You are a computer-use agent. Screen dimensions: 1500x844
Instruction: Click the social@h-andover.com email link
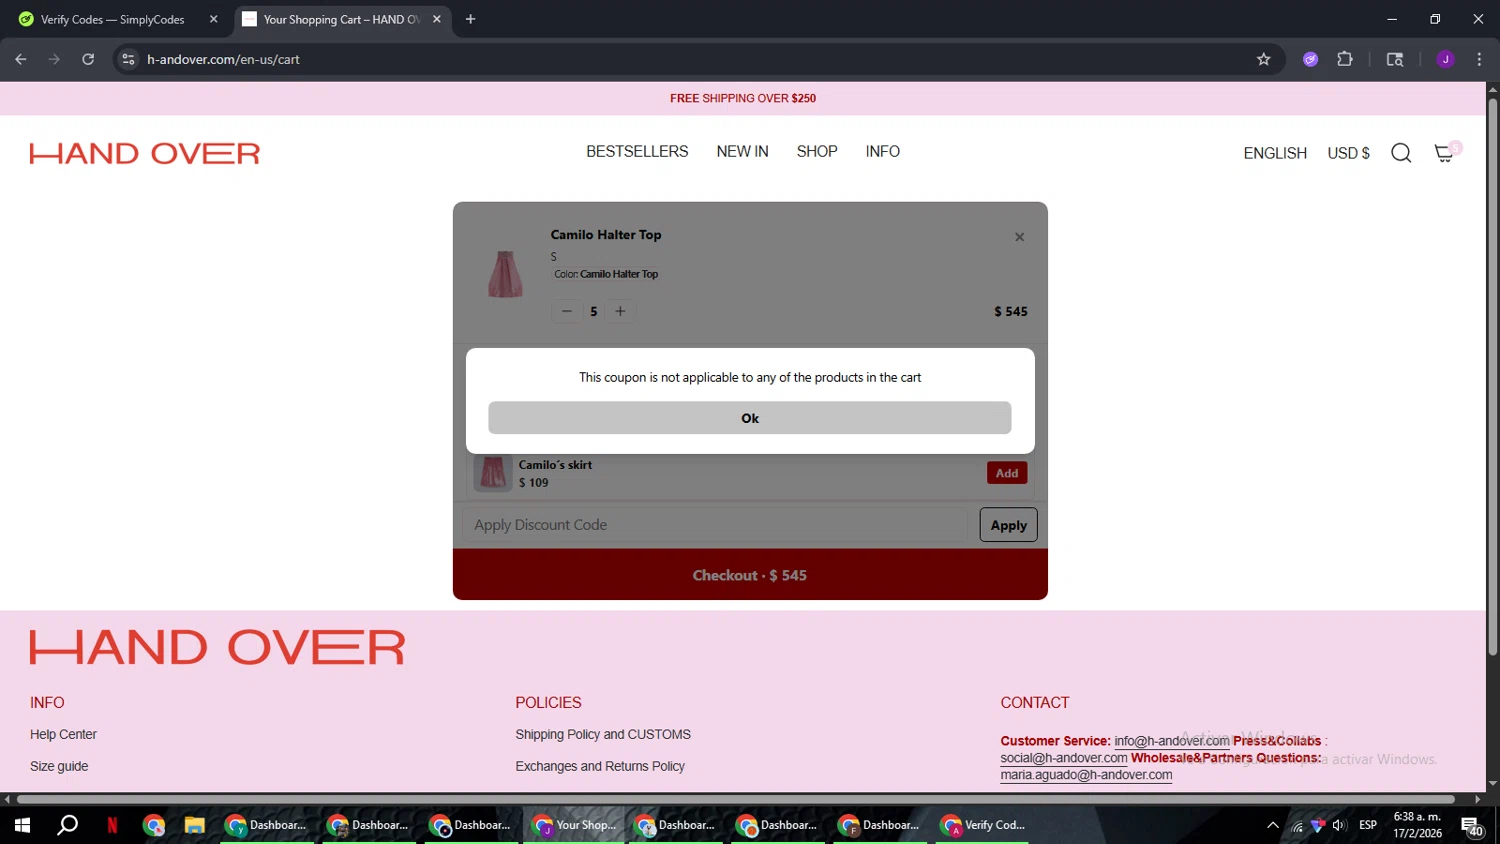[x=1064, y=758]
